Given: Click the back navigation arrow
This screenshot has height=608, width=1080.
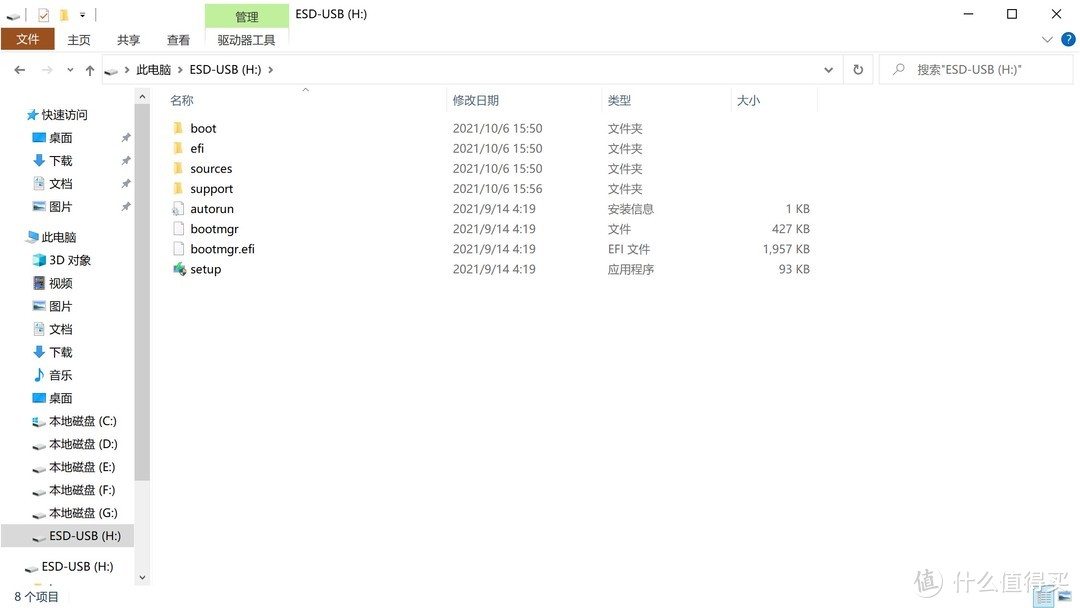Looking at the screenshot, I should click(x=19, y=69).
